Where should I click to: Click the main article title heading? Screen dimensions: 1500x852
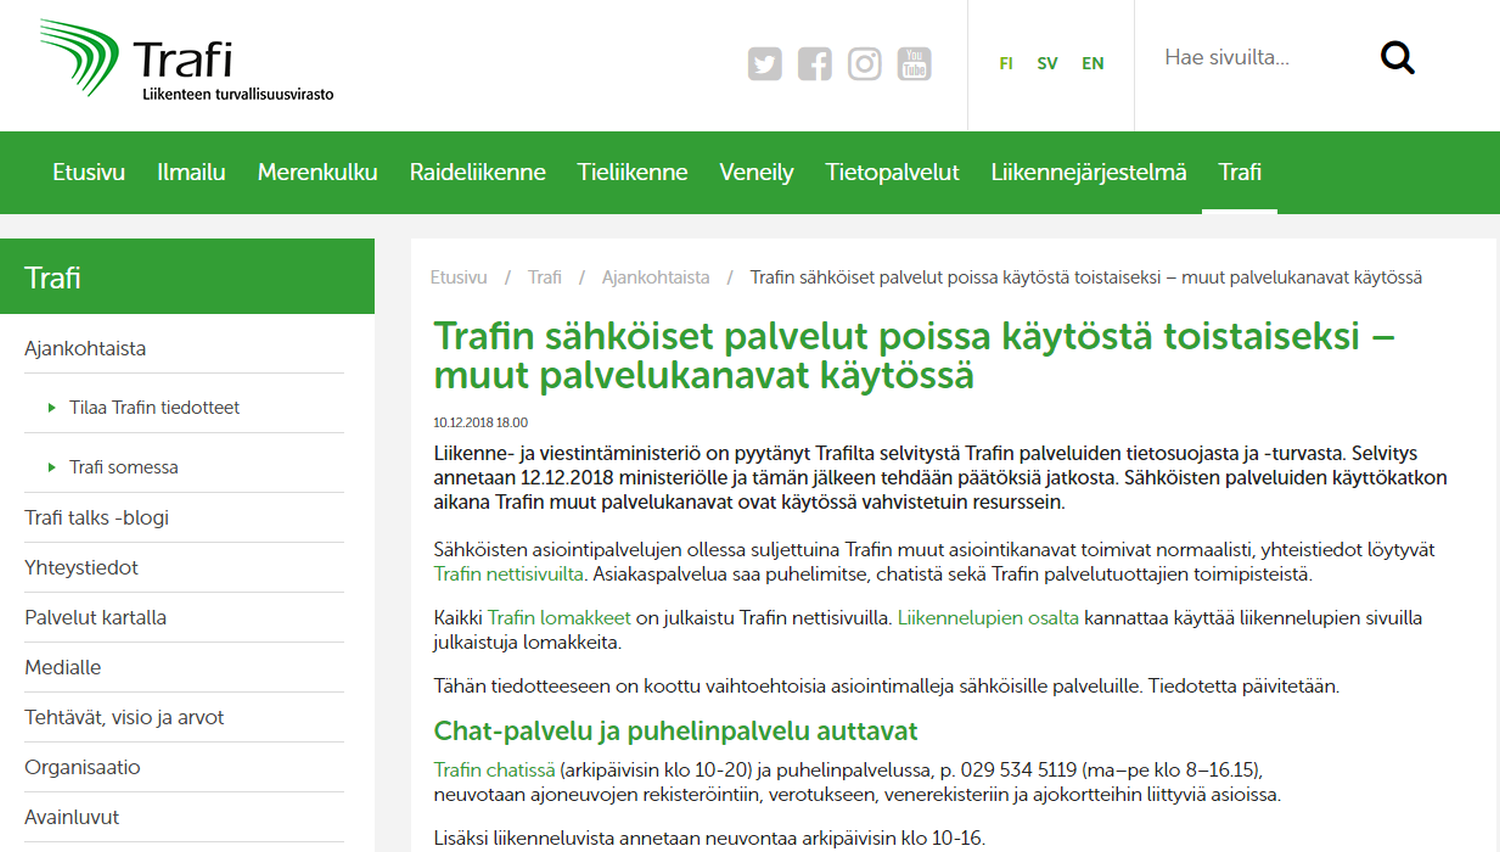tap(913, 356)
